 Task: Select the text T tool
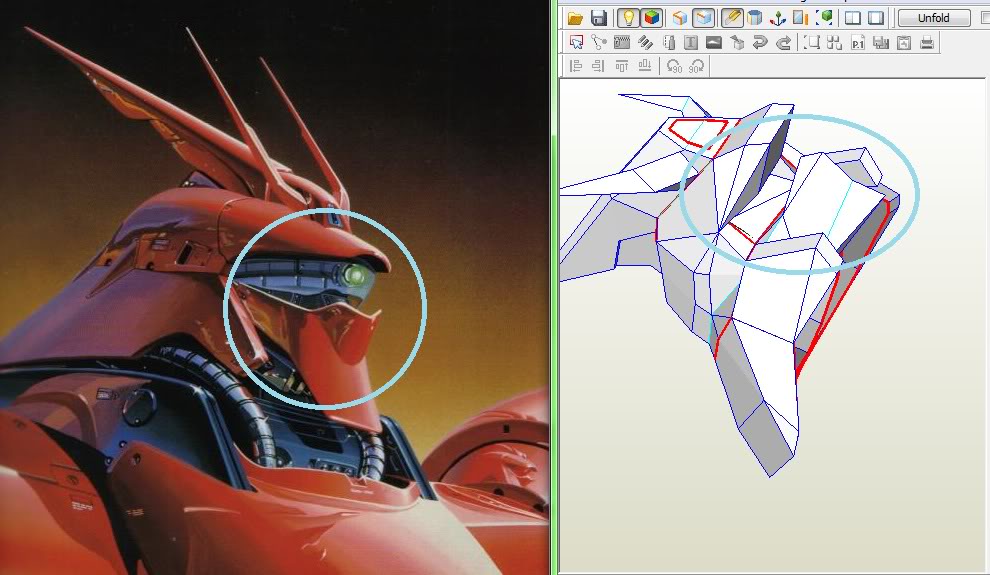[691, 42]
